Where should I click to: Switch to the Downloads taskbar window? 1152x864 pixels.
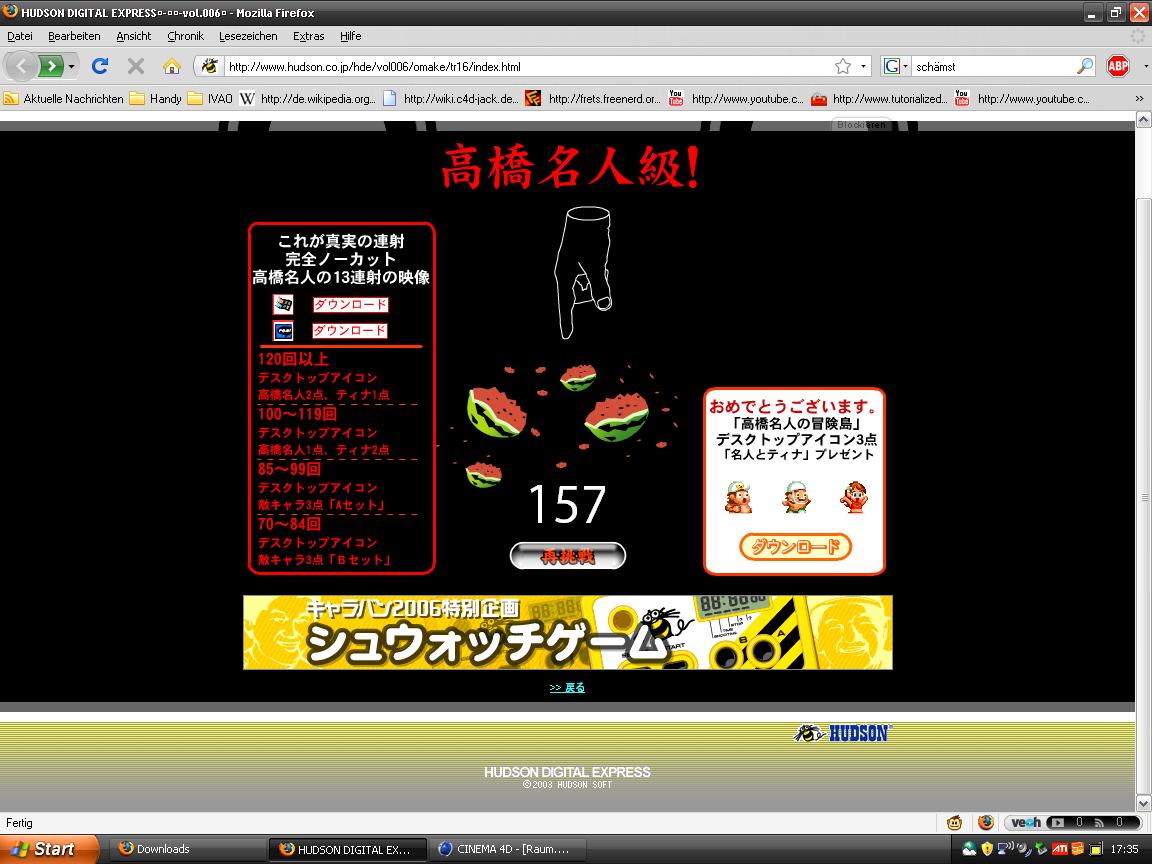[187, 849]
